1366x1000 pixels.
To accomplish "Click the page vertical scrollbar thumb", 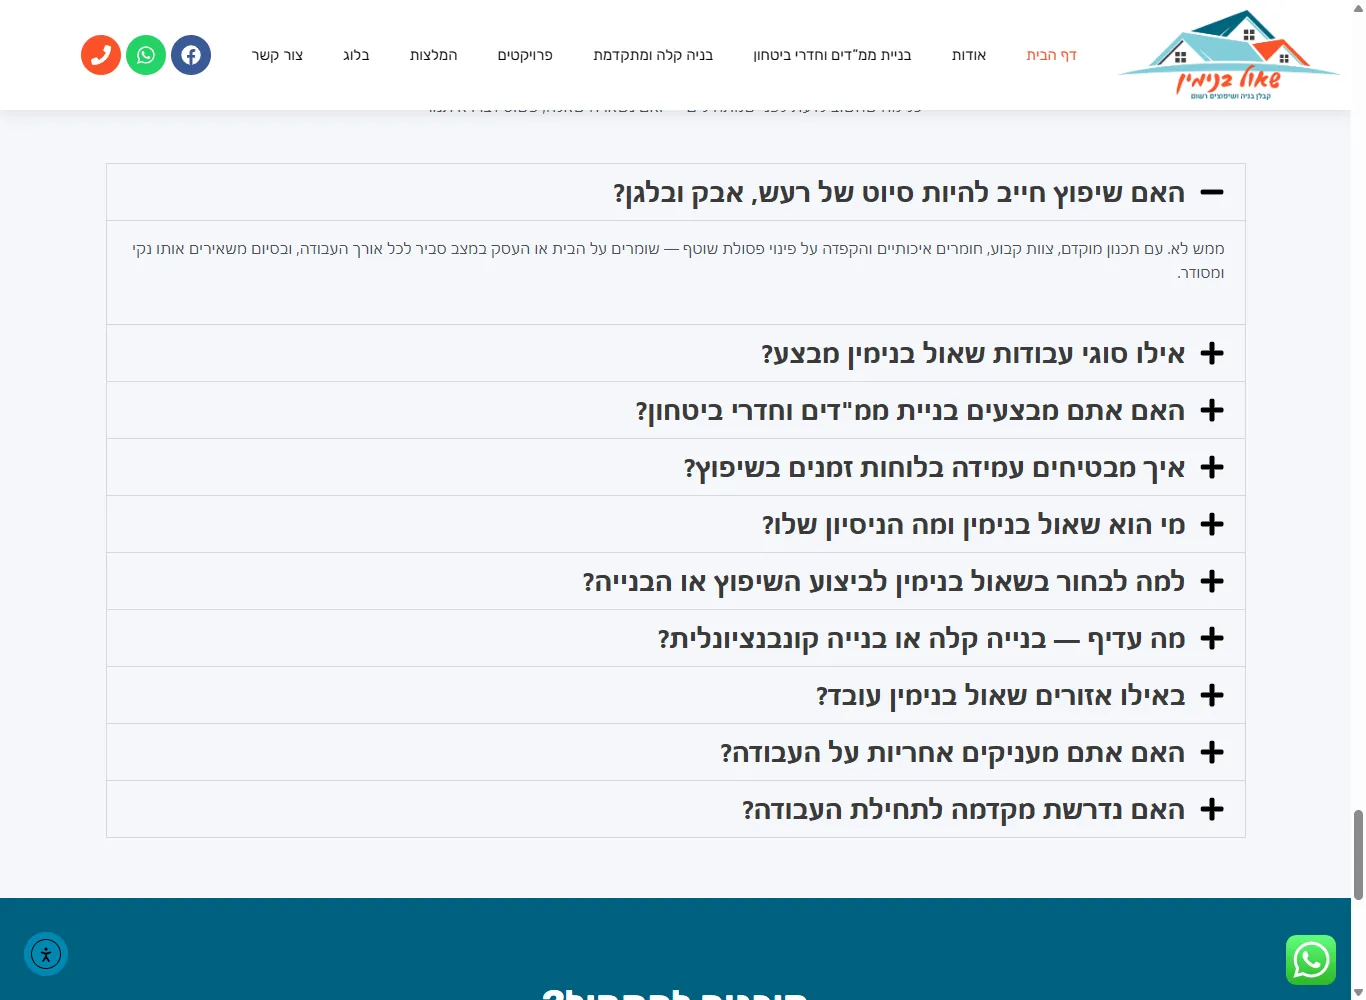I will (1358, 855).
